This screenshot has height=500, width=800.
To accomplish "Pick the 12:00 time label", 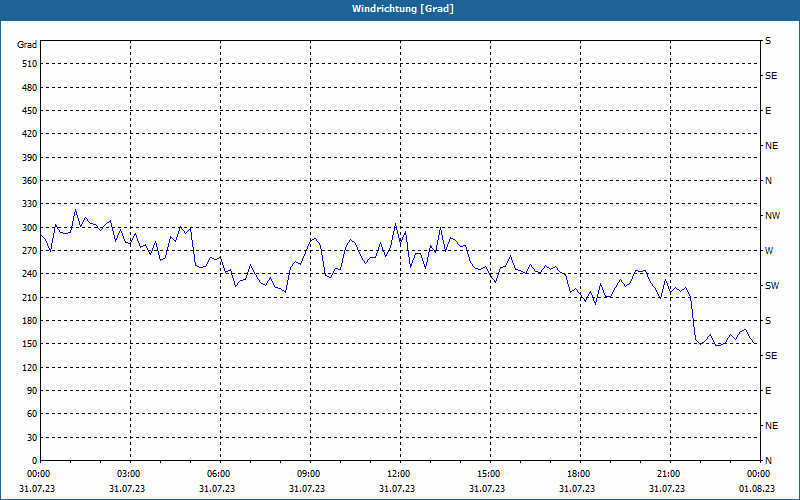I will pyautogui.click(x=398, y=474).
